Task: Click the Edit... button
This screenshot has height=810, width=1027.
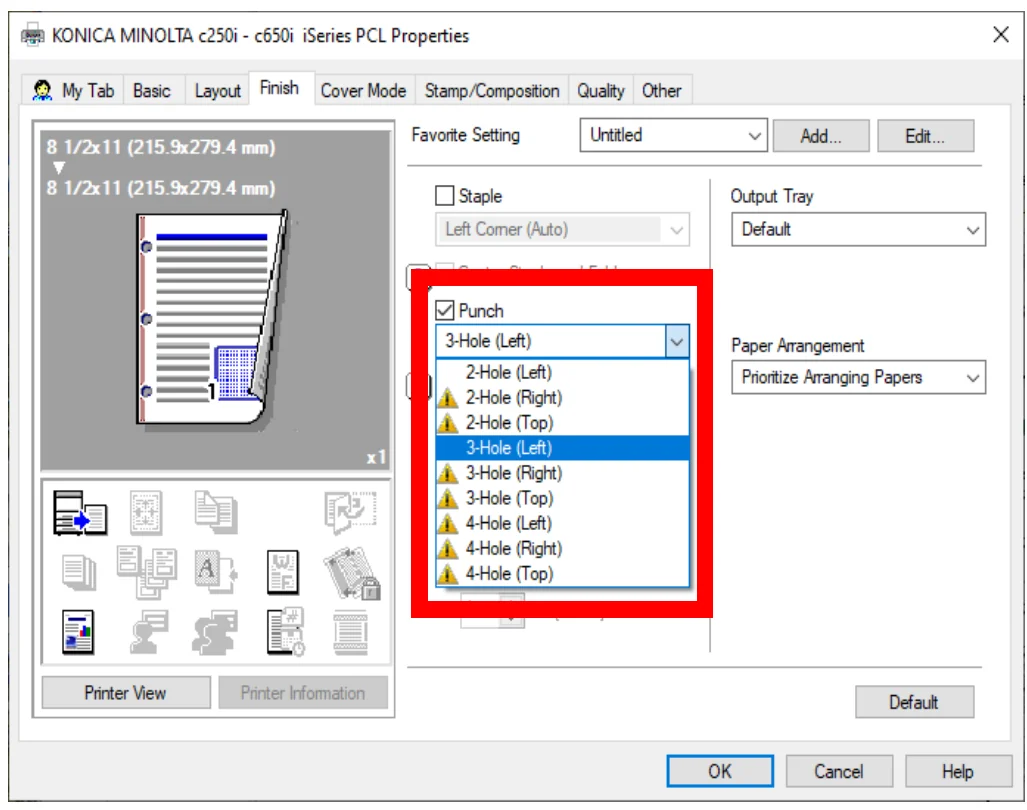Action: [x=925, y=136]
